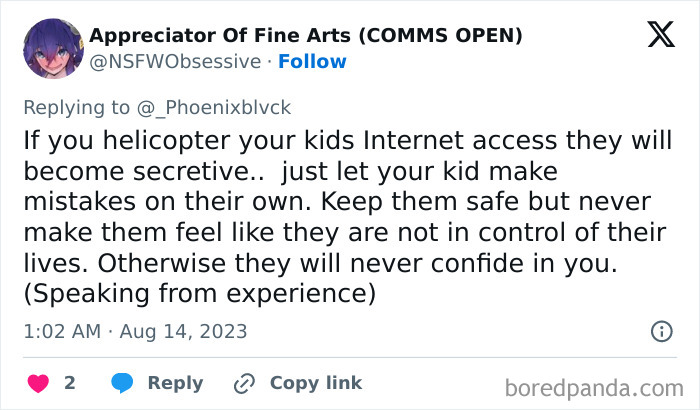Click the @NSFWObsessive handle
This screenshot has height=410, width=700.
coord(176,62)
